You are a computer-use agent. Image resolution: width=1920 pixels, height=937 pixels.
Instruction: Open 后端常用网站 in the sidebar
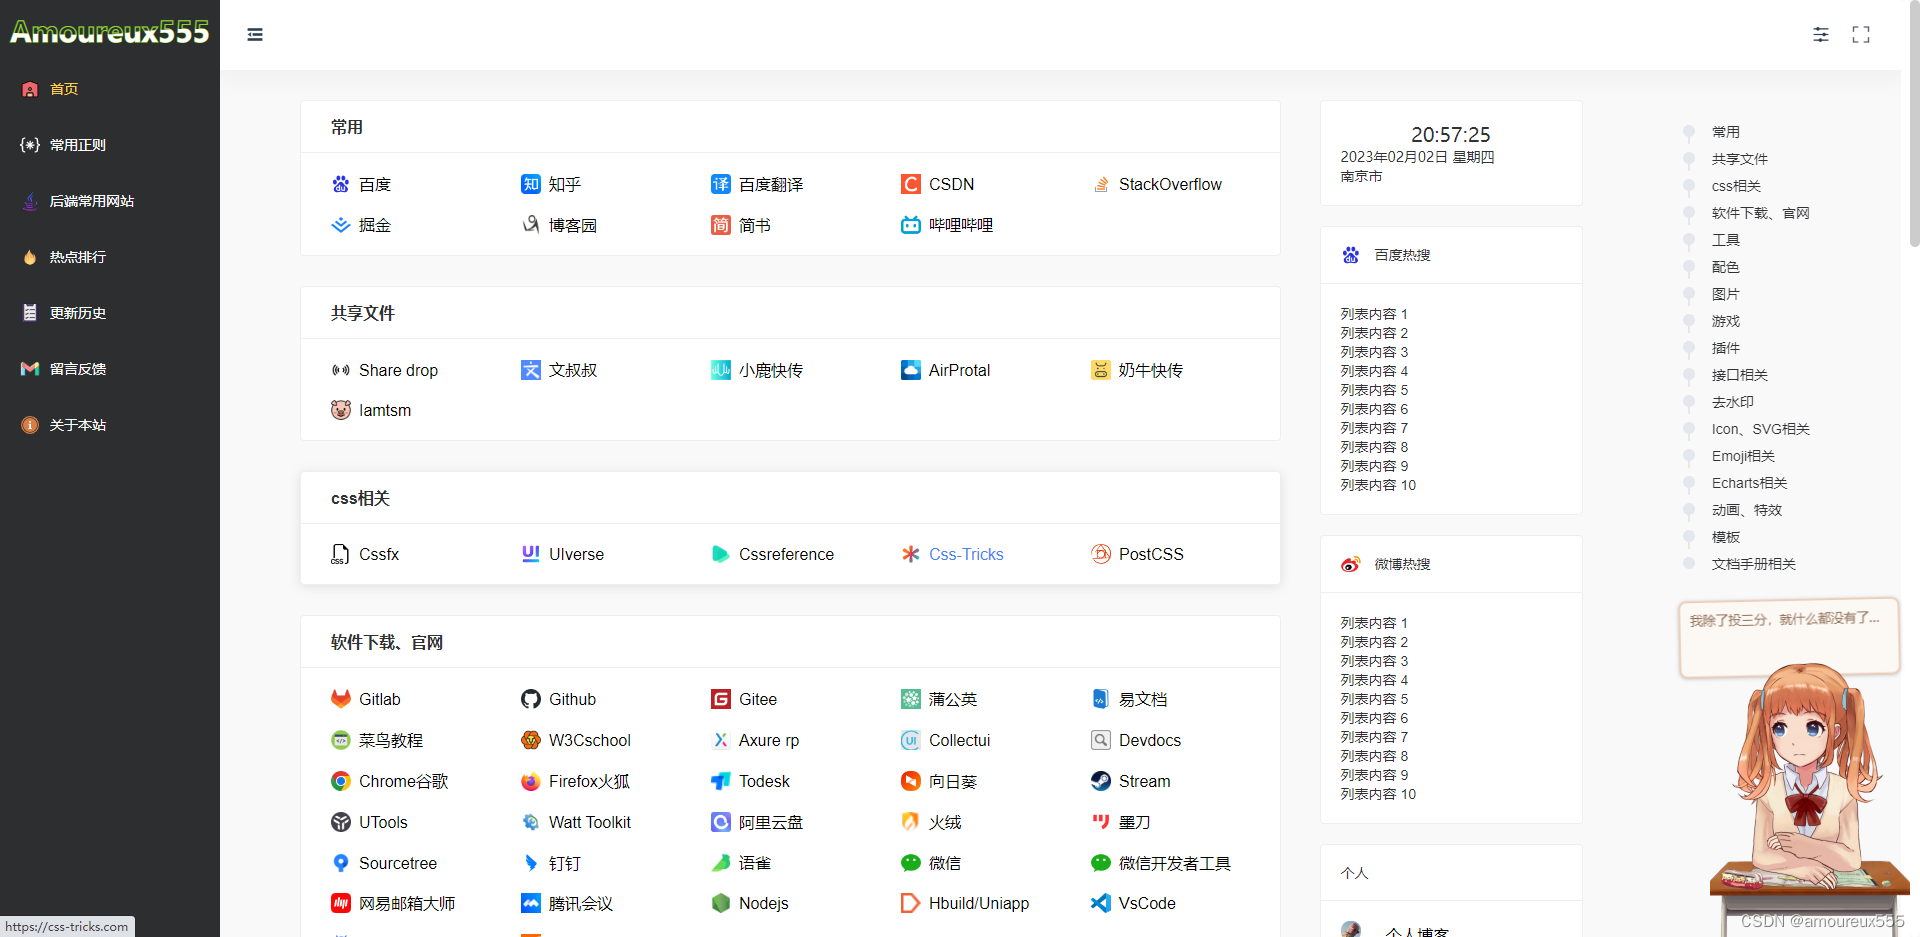tap(92, 201)
